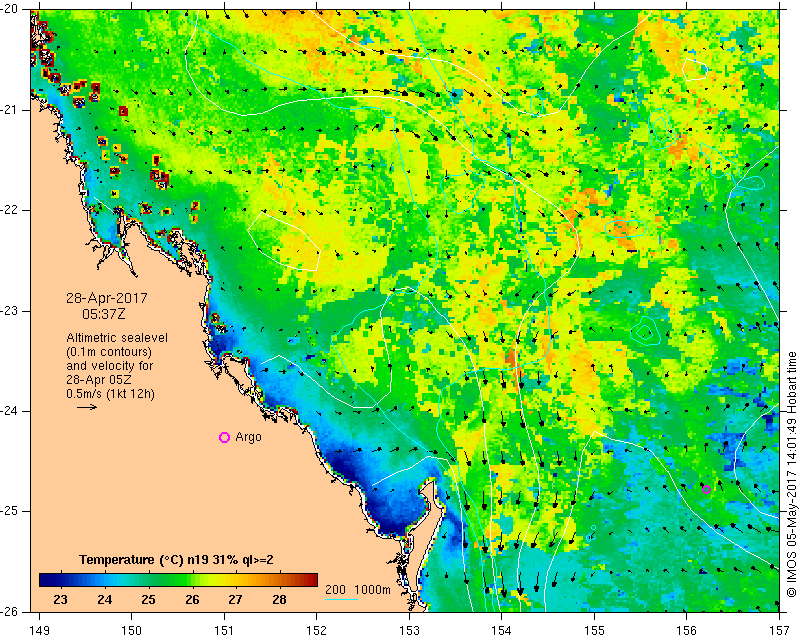Image resolution: width=800 pixels, height=640 pixels.
Task: Click the '05:37Z' time text
Action: click(104, 314)
